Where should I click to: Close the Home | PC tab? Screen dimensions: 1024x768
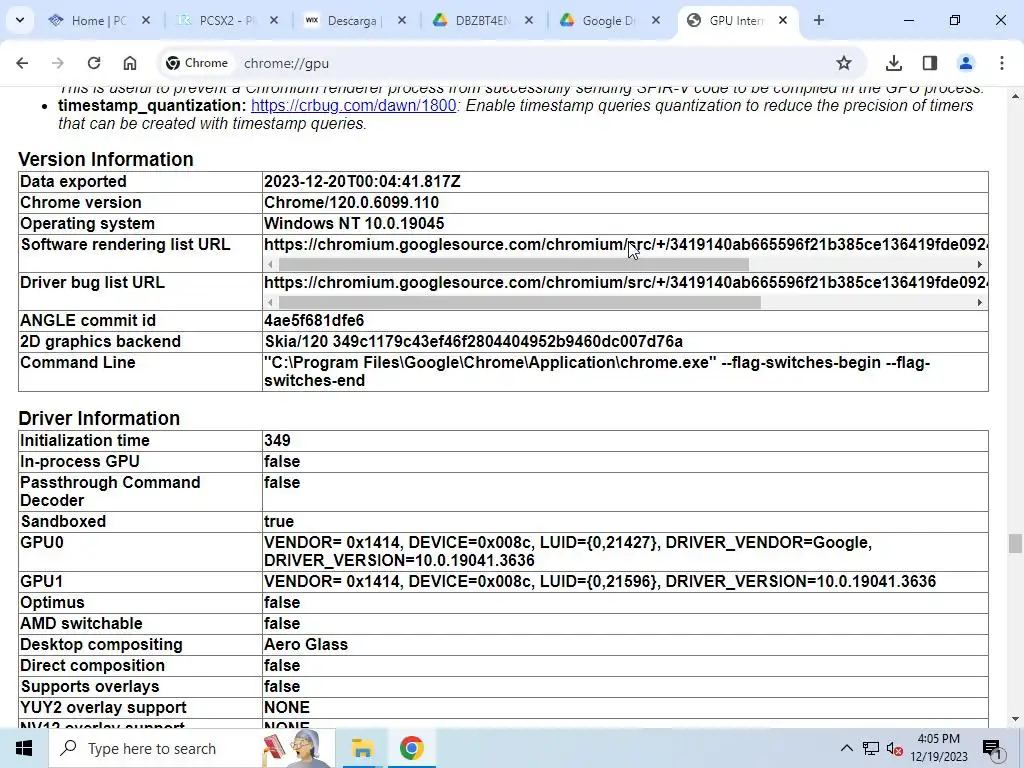[146, 21]
